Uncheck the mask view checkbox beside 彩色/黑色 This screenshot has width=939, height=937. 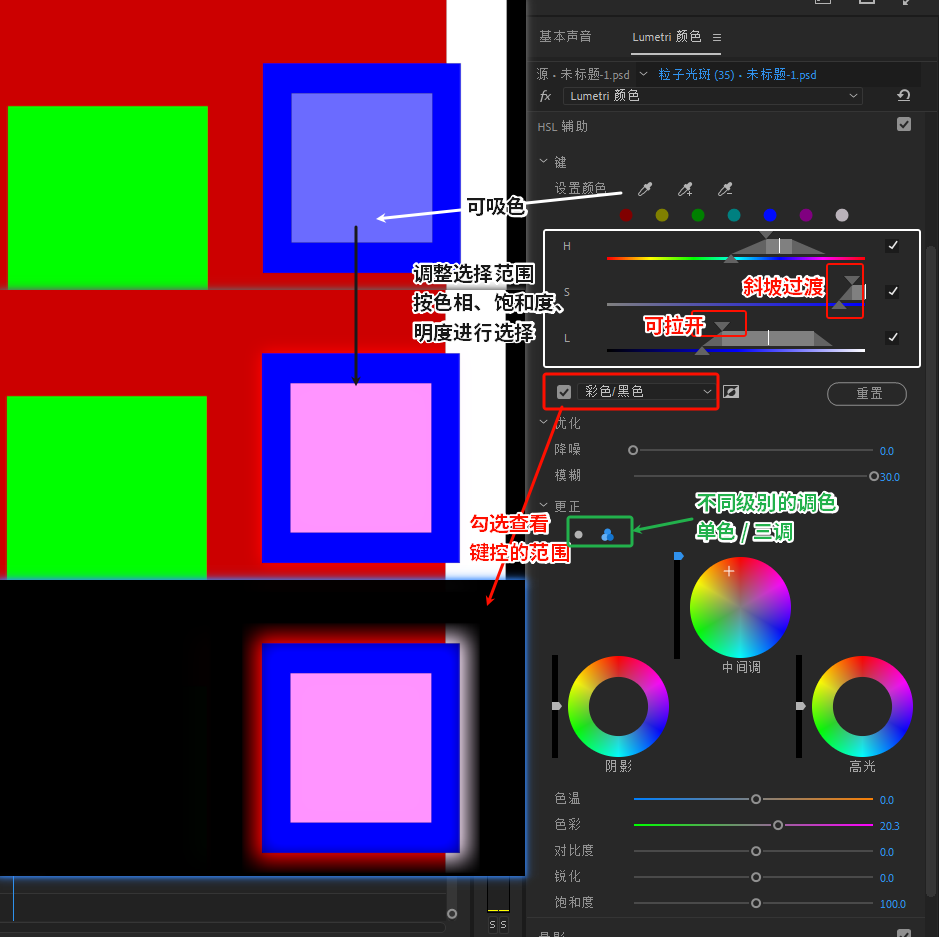pyautogui.click(x=564, y=392)
